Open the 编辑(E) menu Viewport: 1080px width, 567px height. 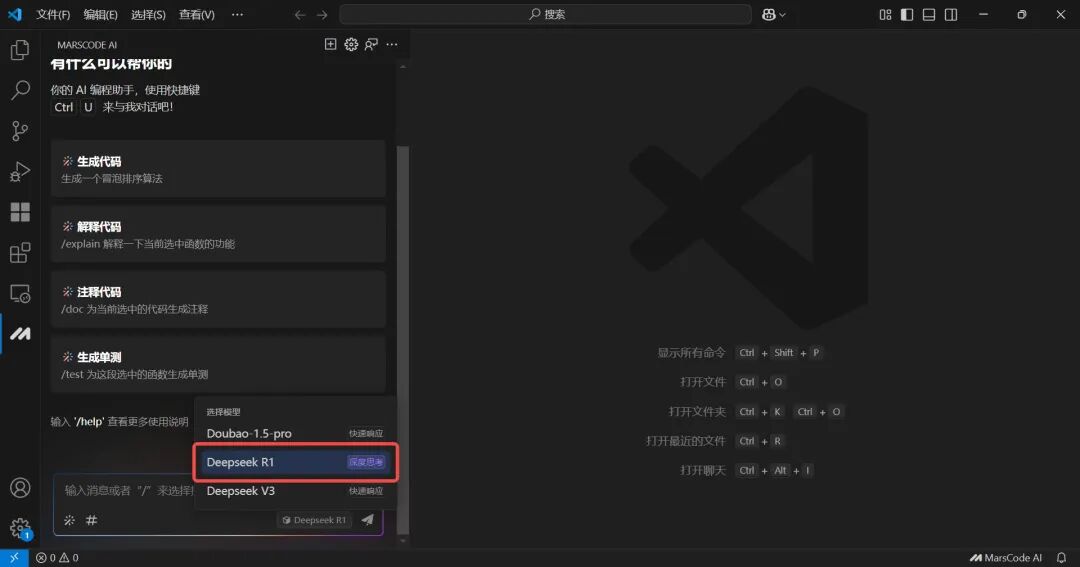coord(101,14)
